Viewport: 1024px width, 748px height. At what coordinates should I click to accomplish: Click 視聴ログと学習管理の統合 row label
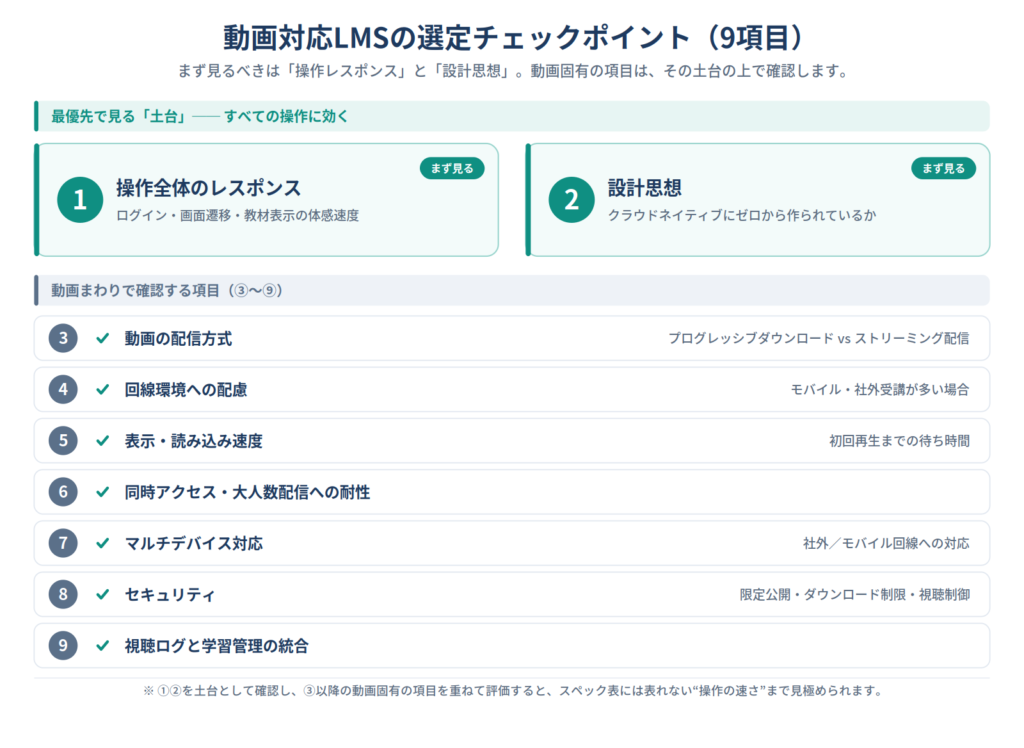(x=217, y=646)
